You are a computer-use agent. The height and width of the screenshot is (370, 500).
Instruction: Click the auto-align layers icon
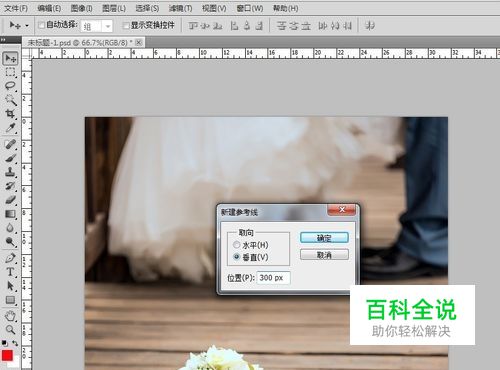[x=369, y=26]
